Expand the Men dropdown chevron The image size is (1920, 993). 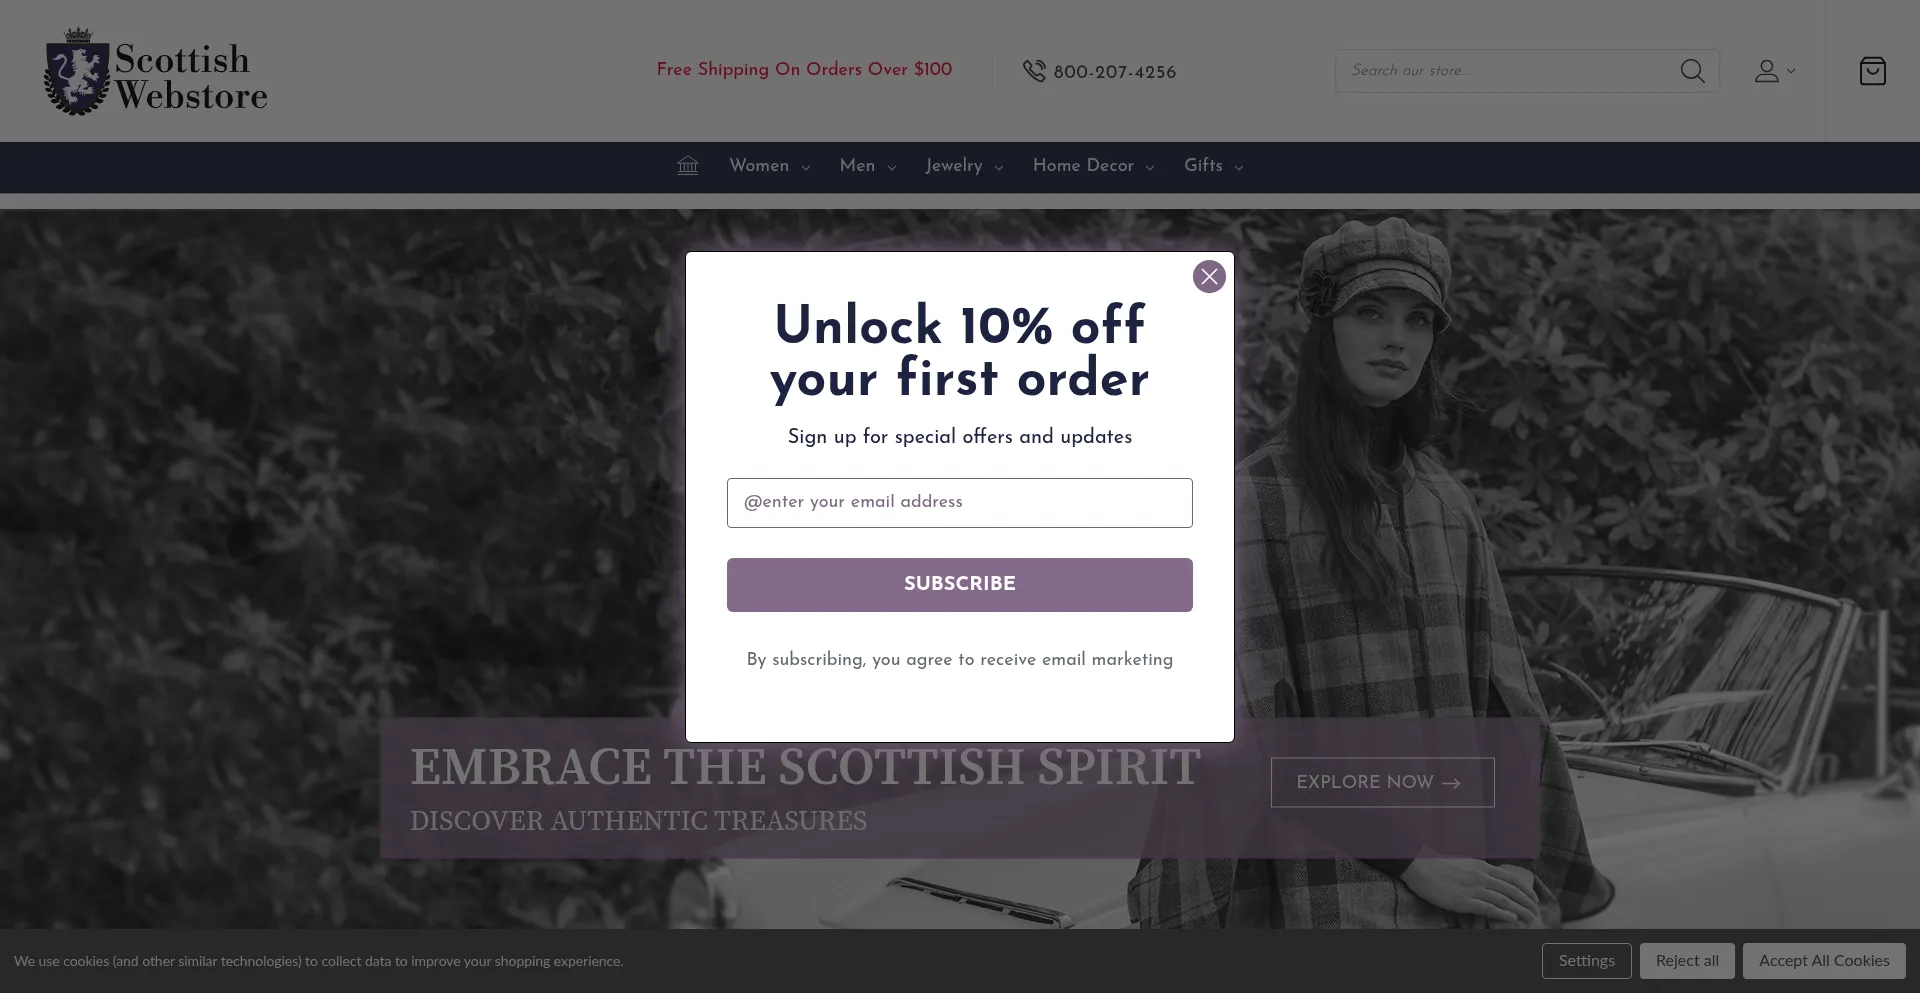pos(892,168)
